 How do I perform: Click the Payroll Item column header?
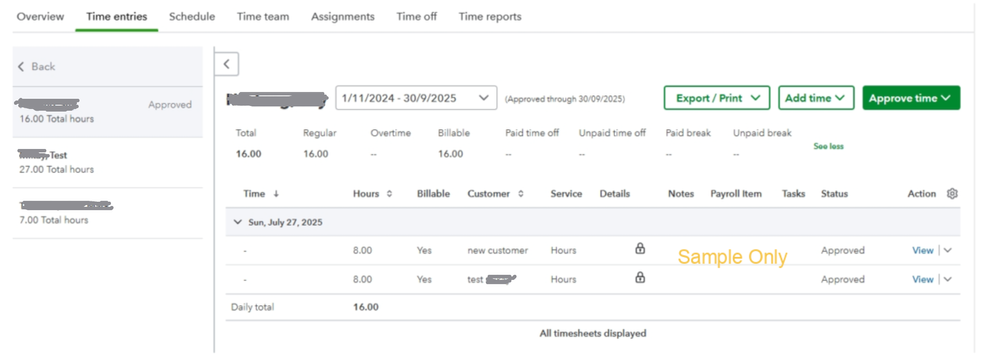(x=736, y=194)
